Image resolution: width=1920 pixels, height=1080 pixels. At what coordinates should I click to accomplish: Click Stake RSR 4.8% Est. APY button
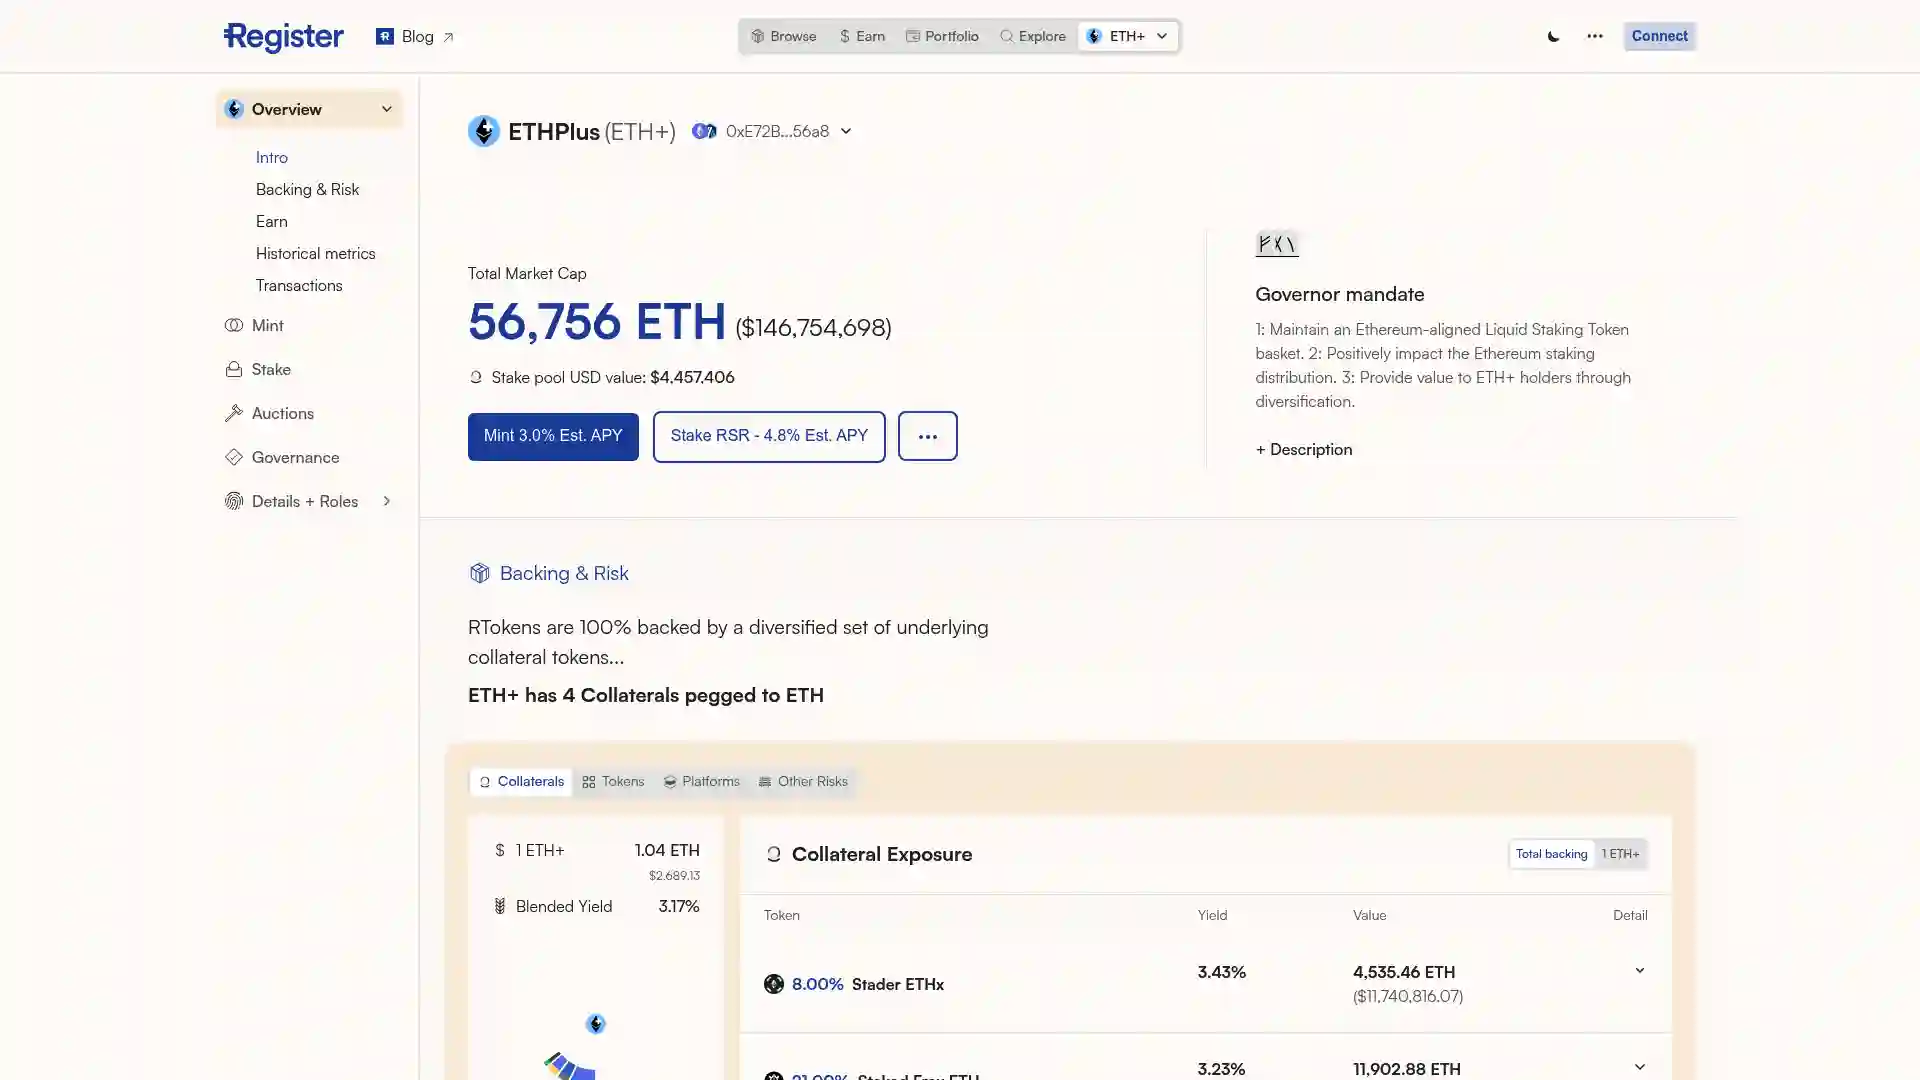(768, 436)
